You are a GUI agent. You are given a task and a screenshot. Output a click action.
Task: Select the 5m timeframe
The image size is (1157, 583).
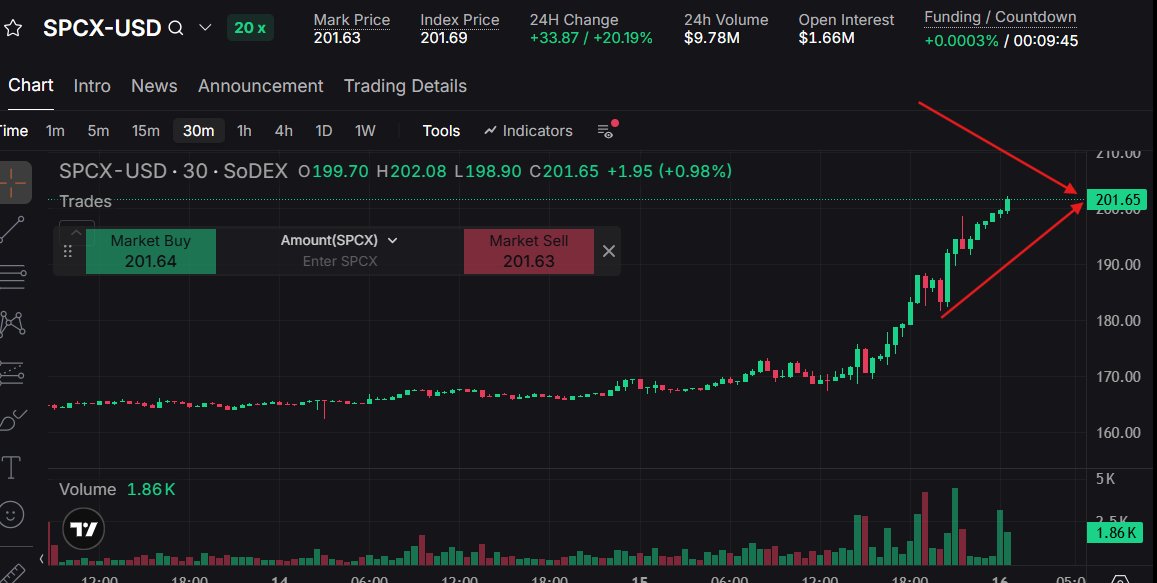click(98, 131)
